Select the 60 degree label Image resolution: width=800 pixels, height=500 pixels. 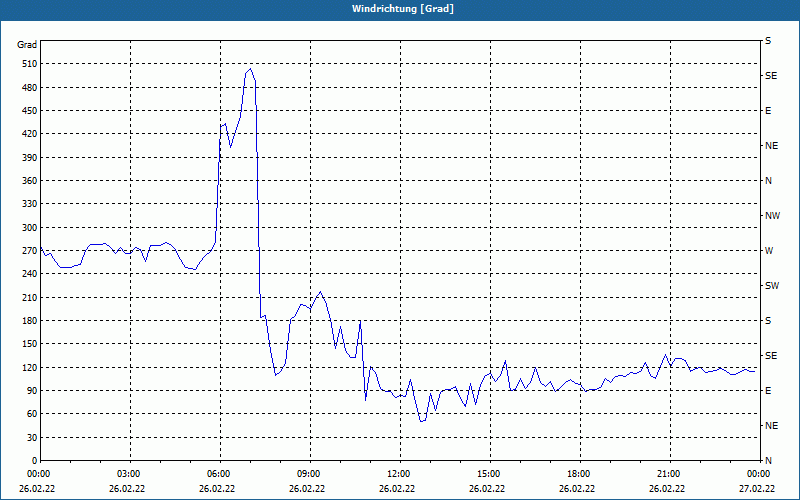point(33,414)
